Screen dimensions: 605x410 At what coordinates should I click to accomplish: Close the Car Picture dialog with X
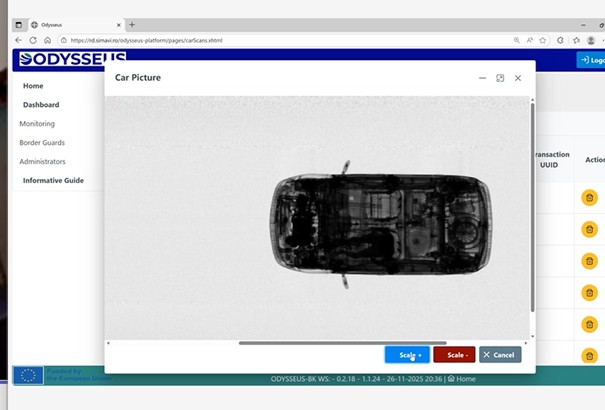[x=518, y=78]
